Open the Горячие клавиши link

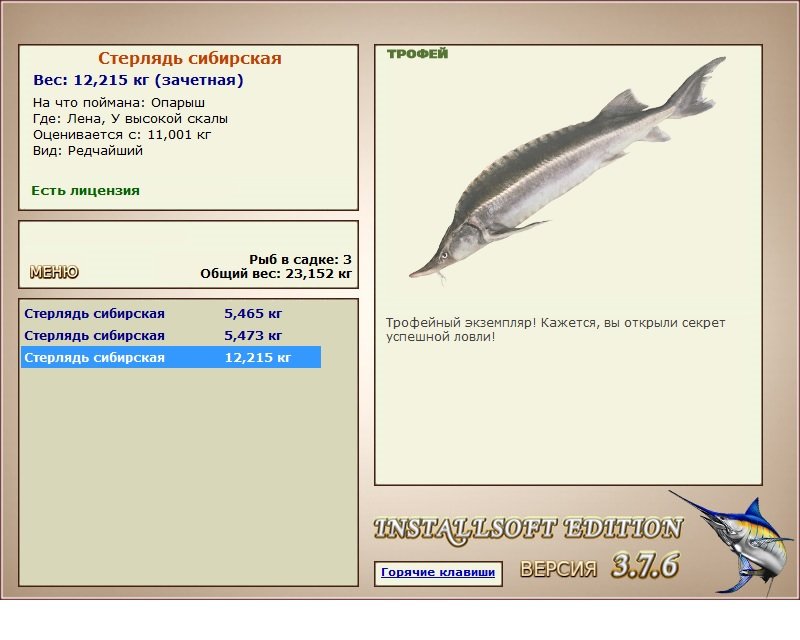pos(438,573)
